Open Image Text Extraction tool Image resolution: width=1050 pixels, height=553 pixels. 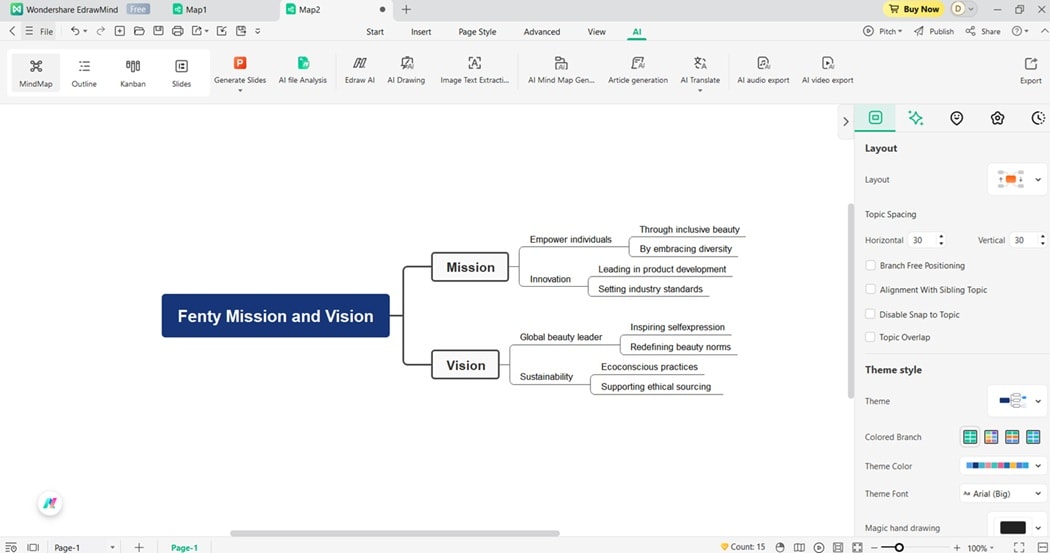(474, 69)
